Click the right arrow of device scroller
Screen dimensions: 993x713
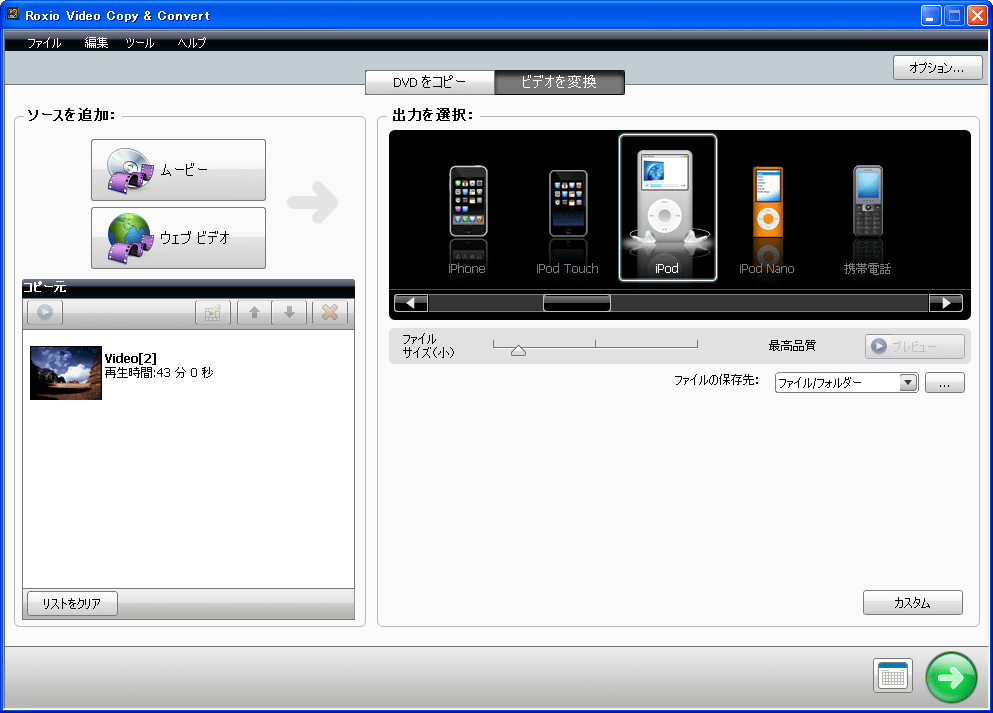(x=946, y=303)
